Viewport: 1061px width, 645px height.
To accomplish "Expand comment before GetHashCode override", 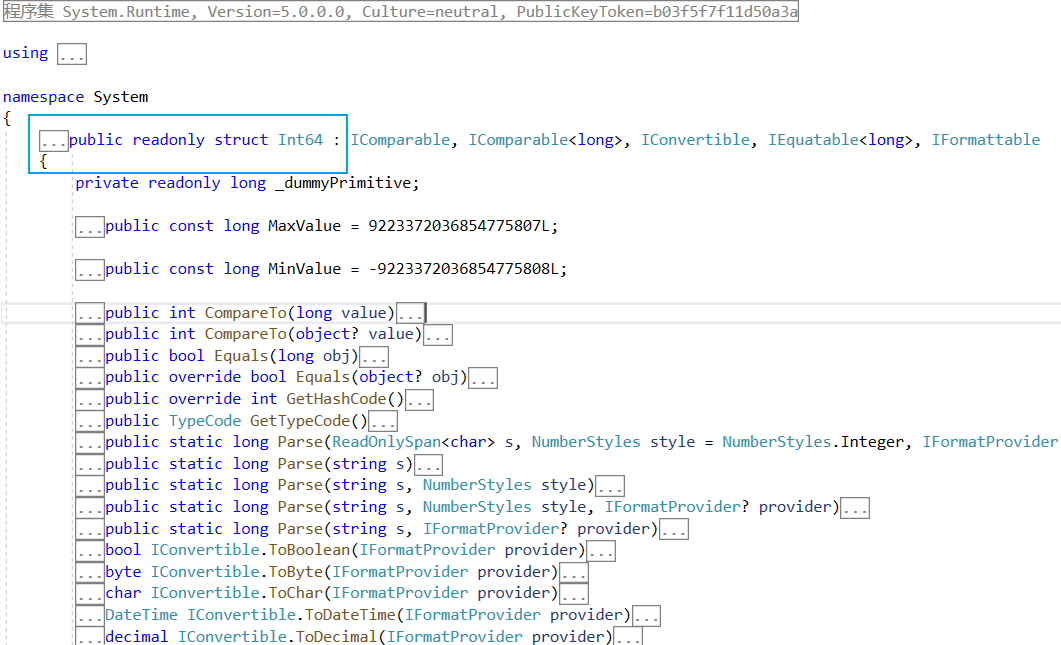I will (89, 400).
